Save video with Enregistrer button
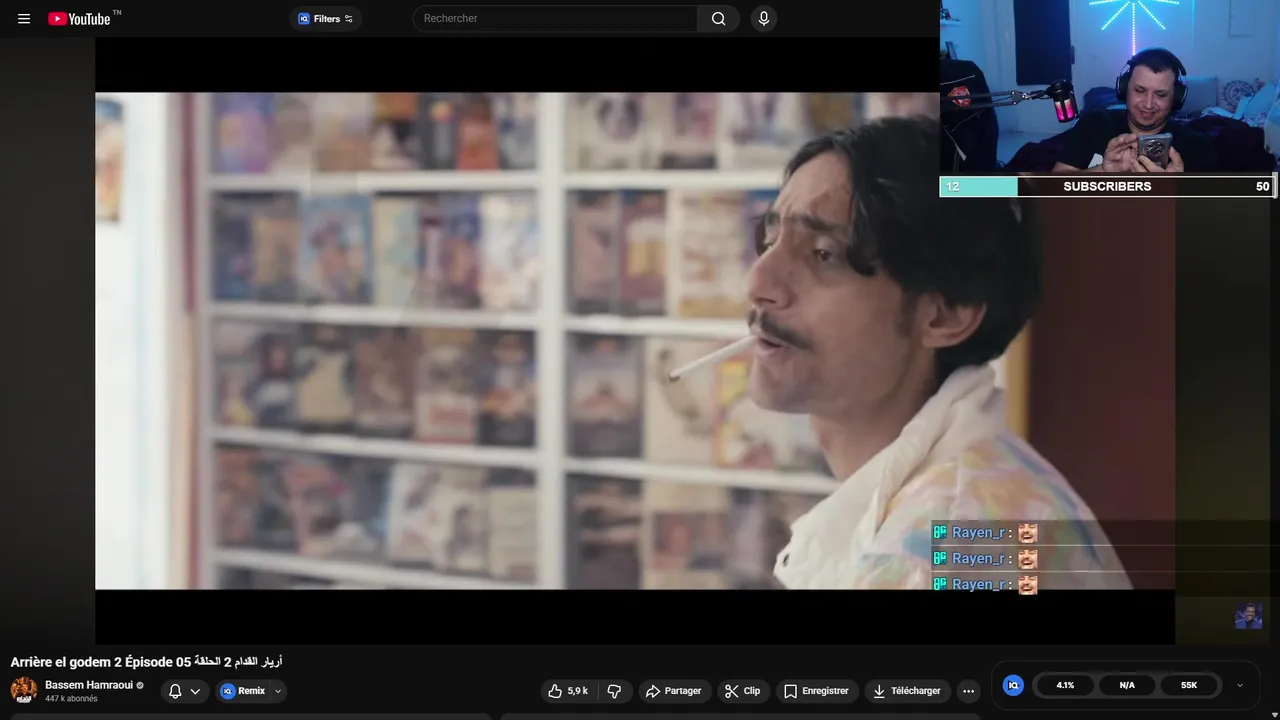The image size is (1280, 720). (816, 691)
